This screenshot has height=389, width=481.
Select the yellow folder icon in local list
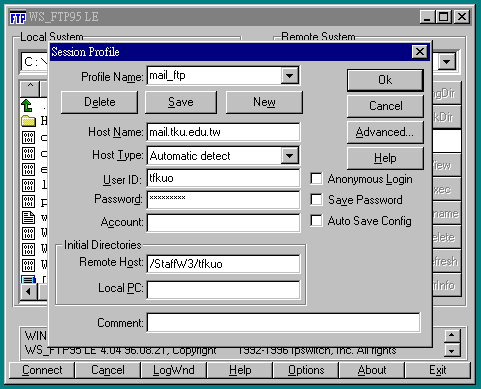pyautogui.click(x=28, y=121)
